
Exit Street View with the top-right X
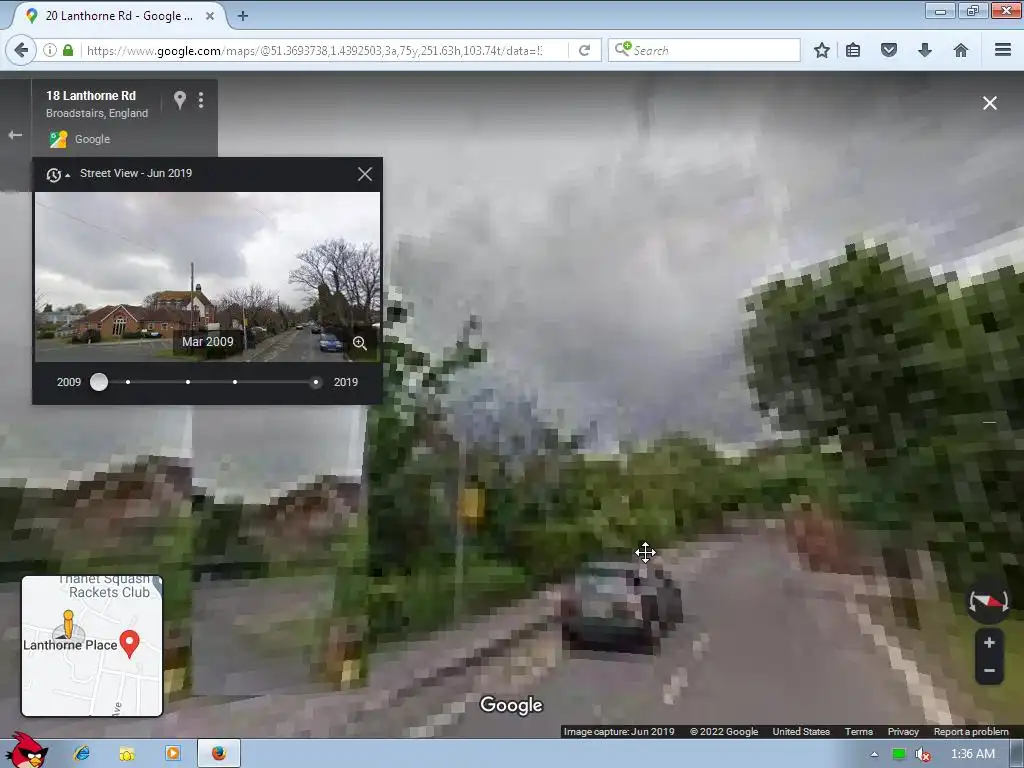click(990, 103)
